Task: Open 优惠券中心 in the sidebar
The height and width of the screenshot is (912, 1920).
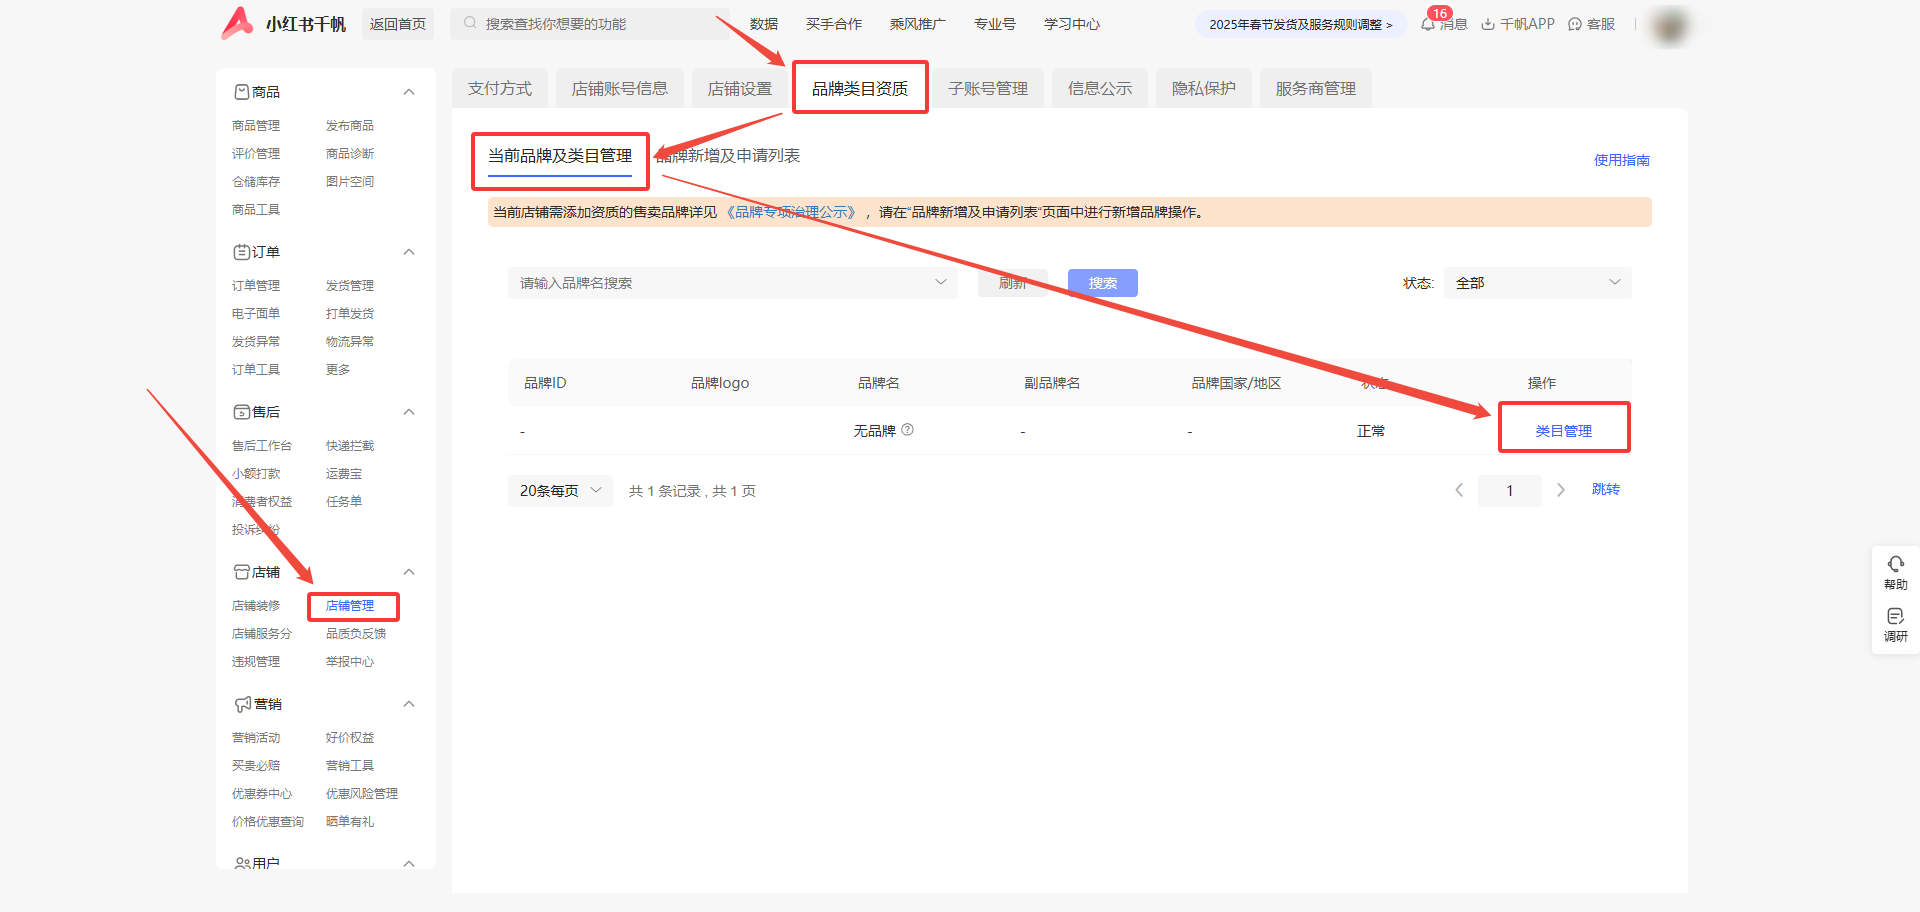Action: click(x=262, y=794)
